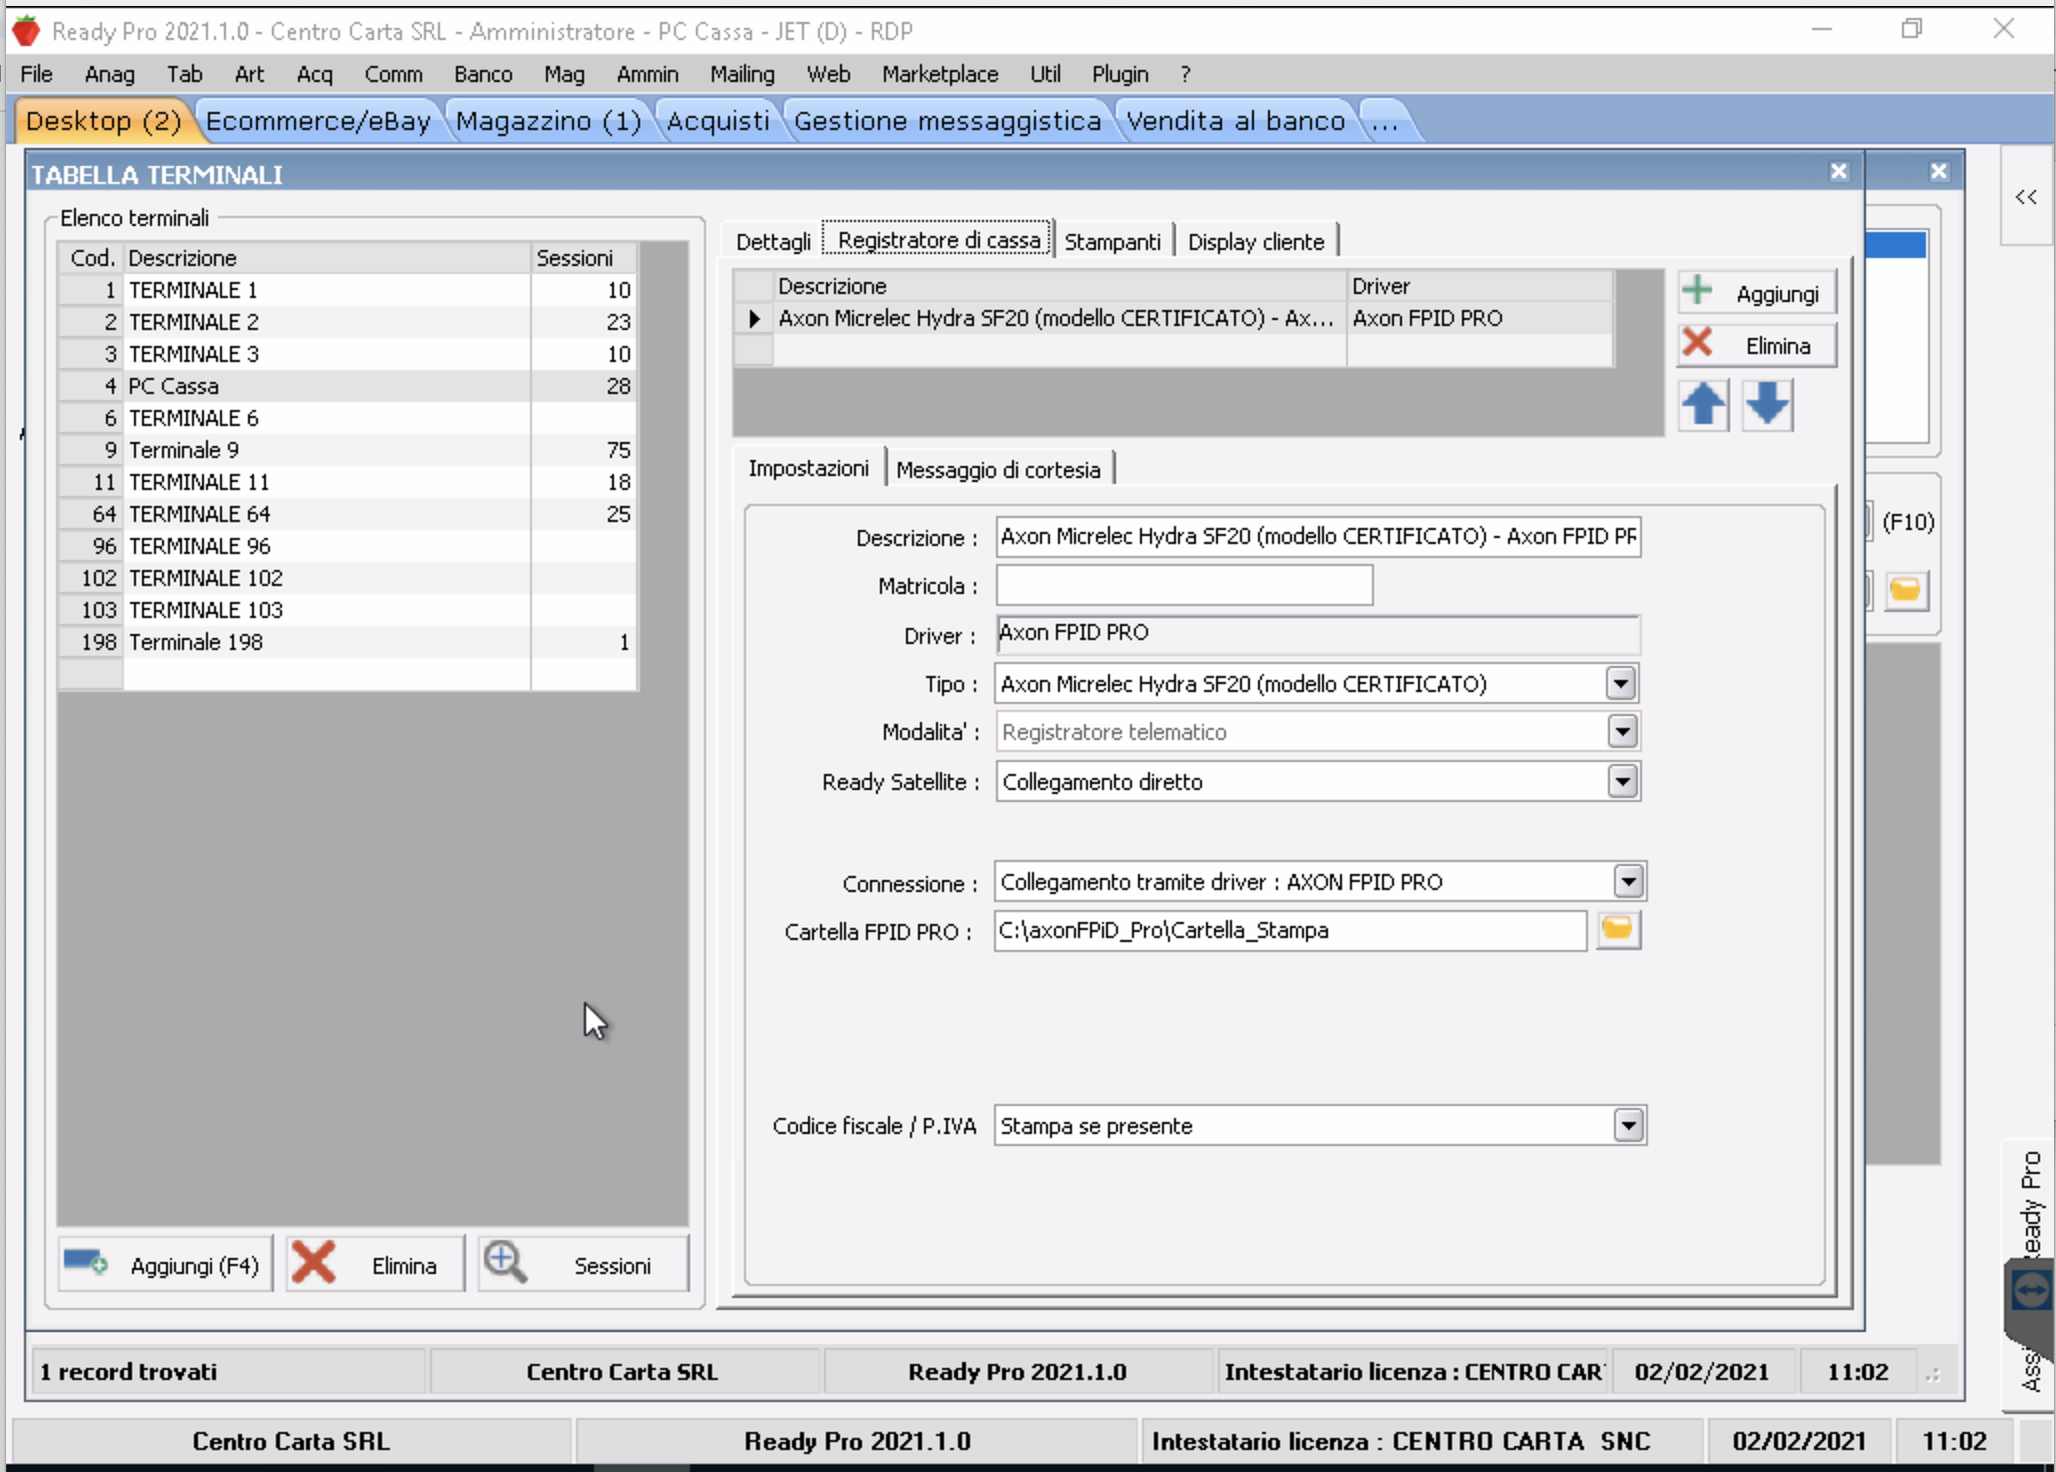Select PC Cassa row in terminal list
2056x1472 pixels.
[x=347, y=386]
